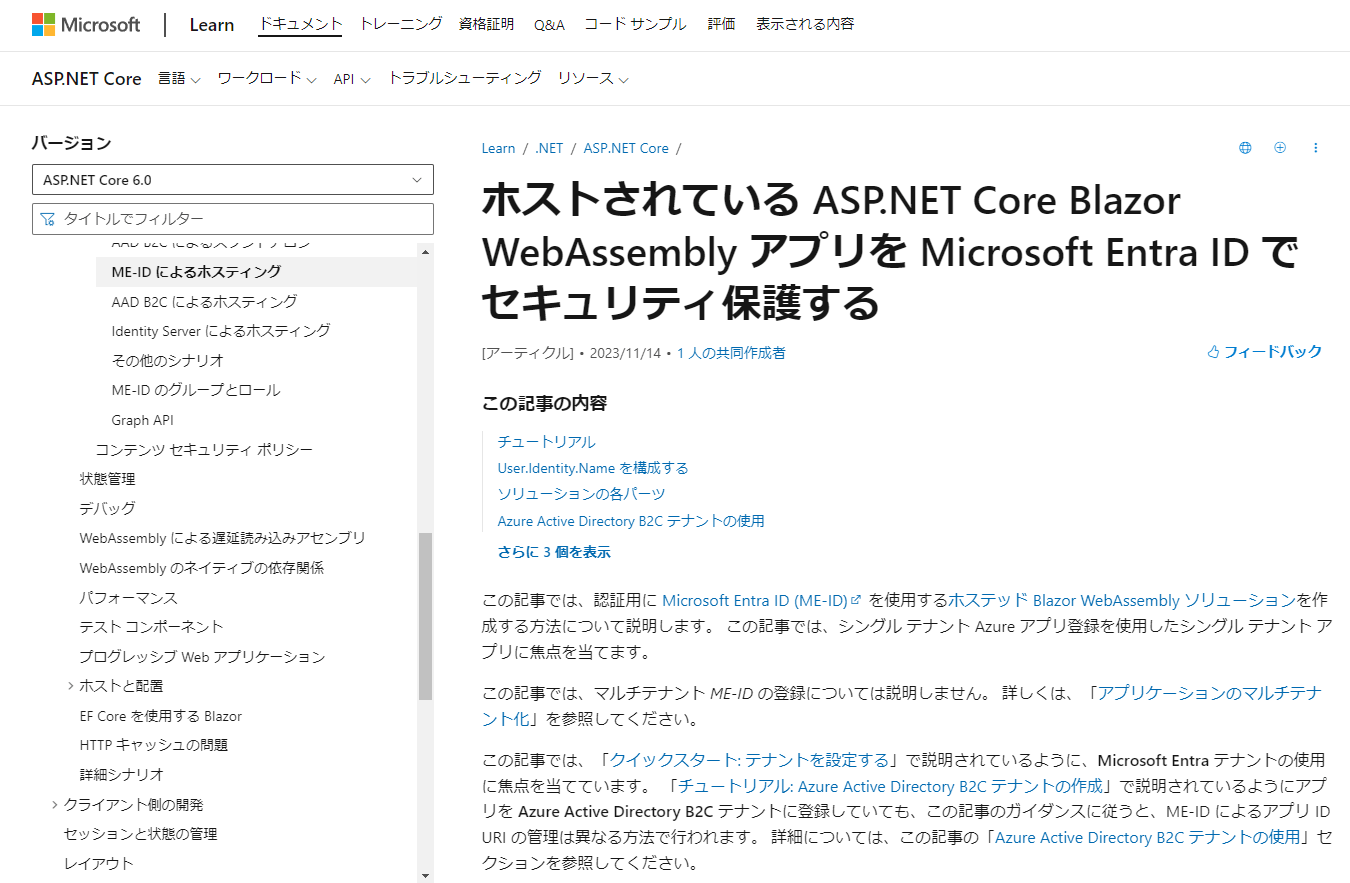Select HTTP キャッシュの問題 in sidebar
The width and height of the screenshot is (1350, 883).
153,745
